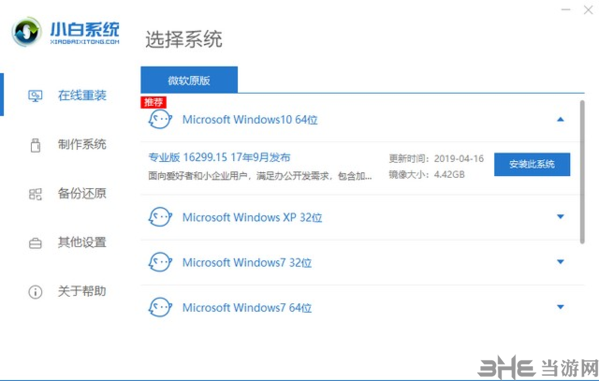Select the Microsoft Windows10 64位 row title

[x=250, y=120]
